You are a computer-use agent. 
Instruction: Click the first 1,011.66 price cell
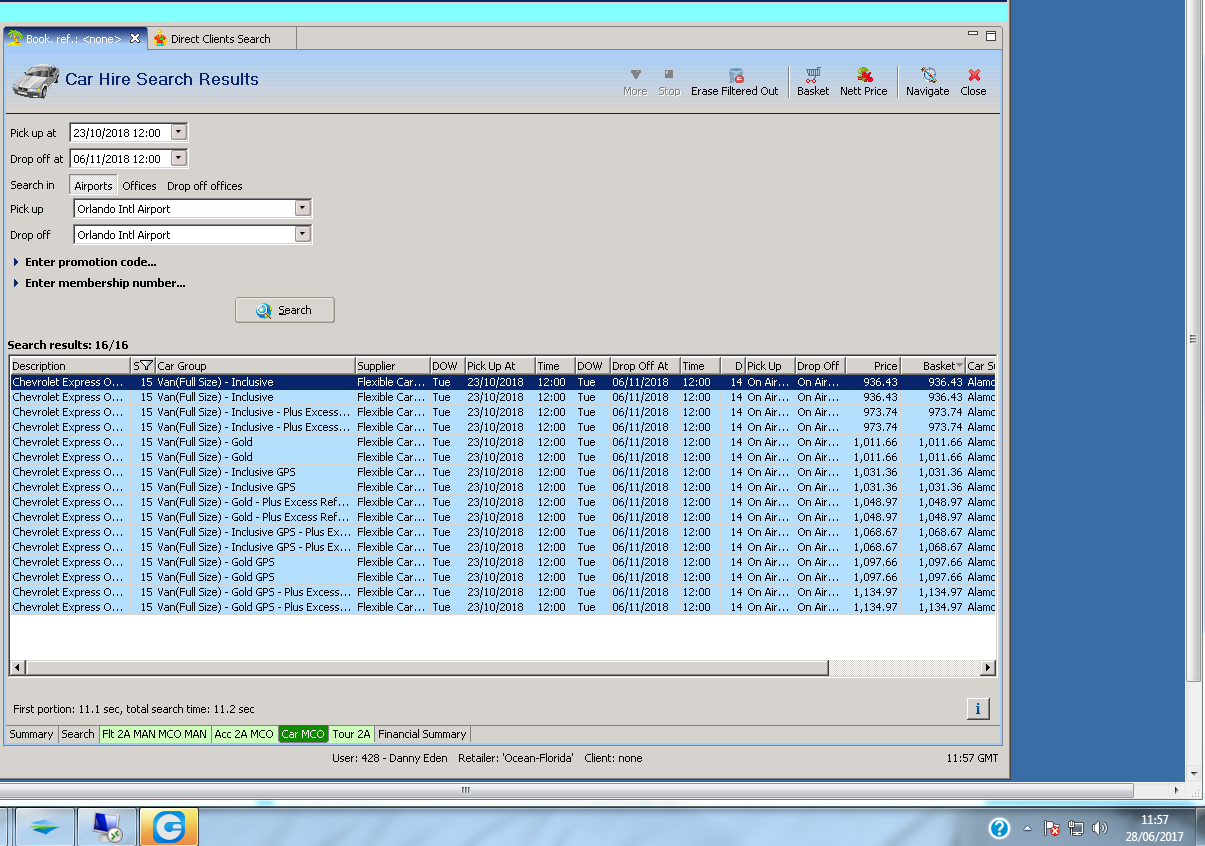[x=875, y=442]
